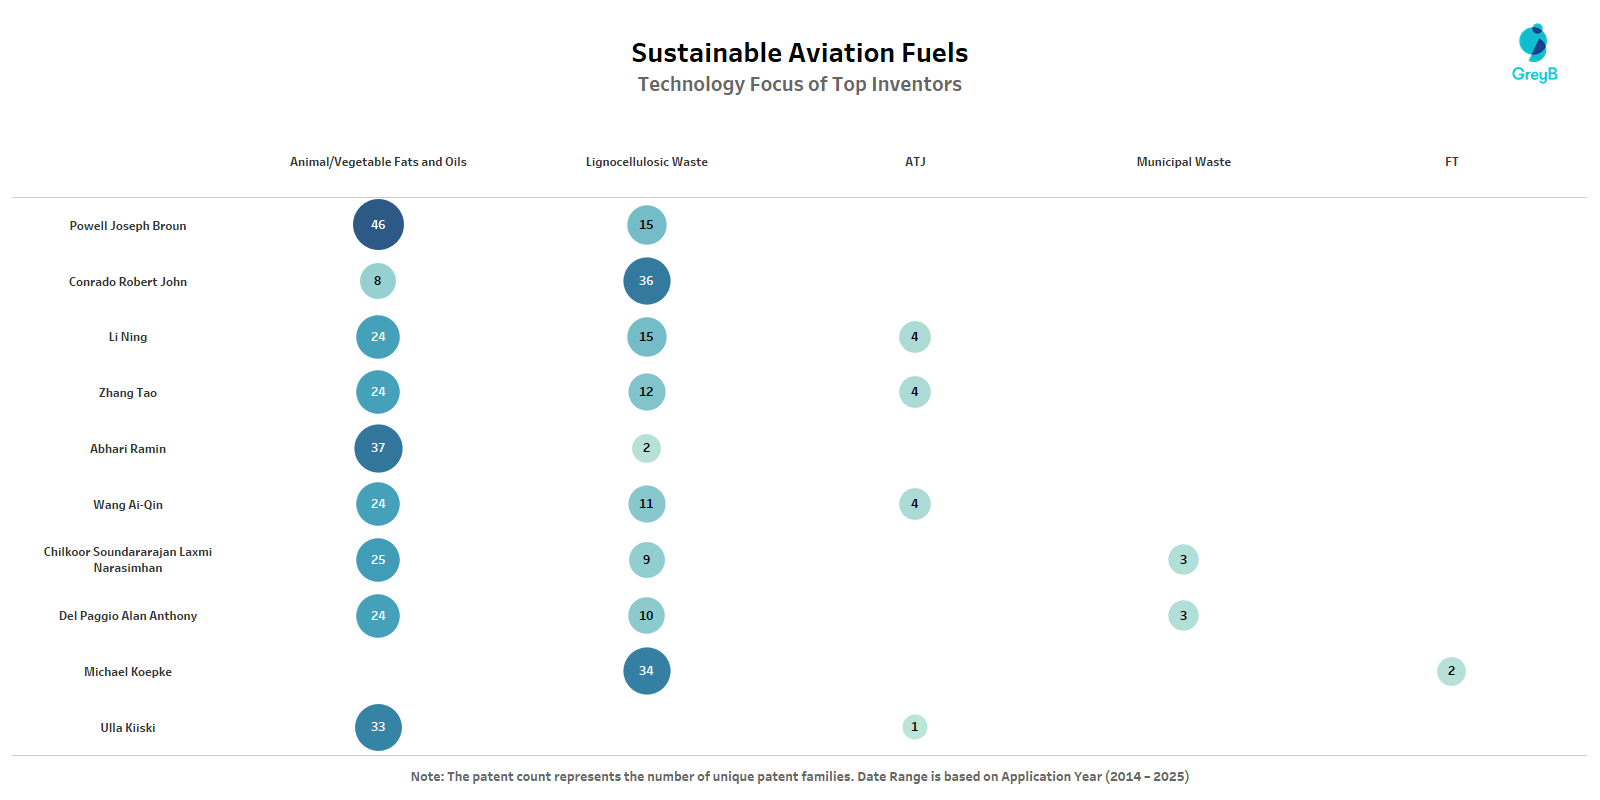Screen dimensions: 1600x800
Task: Select Del Paggio's Municipal Waste bubble
Action: pyautogui.click(x=1183, y=616)
